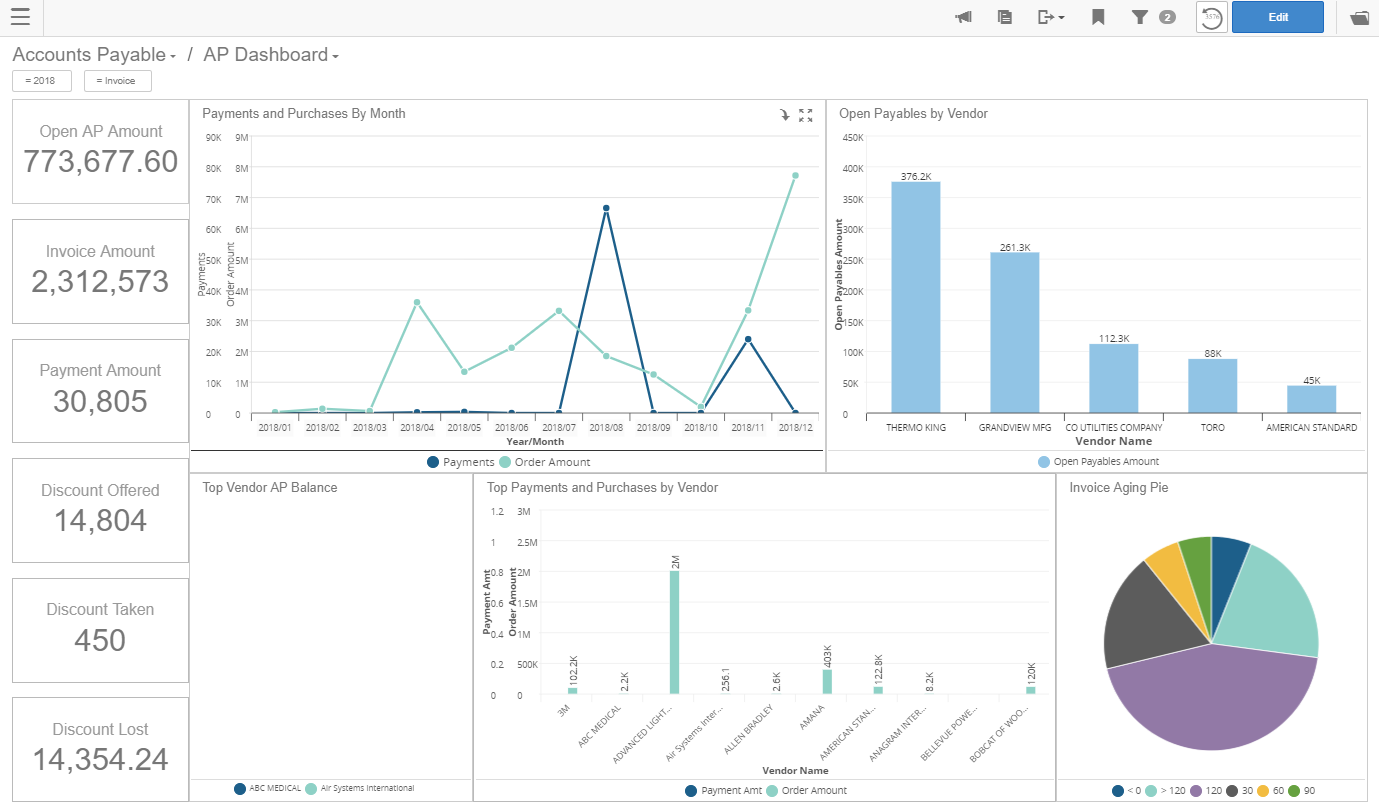Click the megaphone announcement icon
1379x807 pixels.
tap(962, 17)
